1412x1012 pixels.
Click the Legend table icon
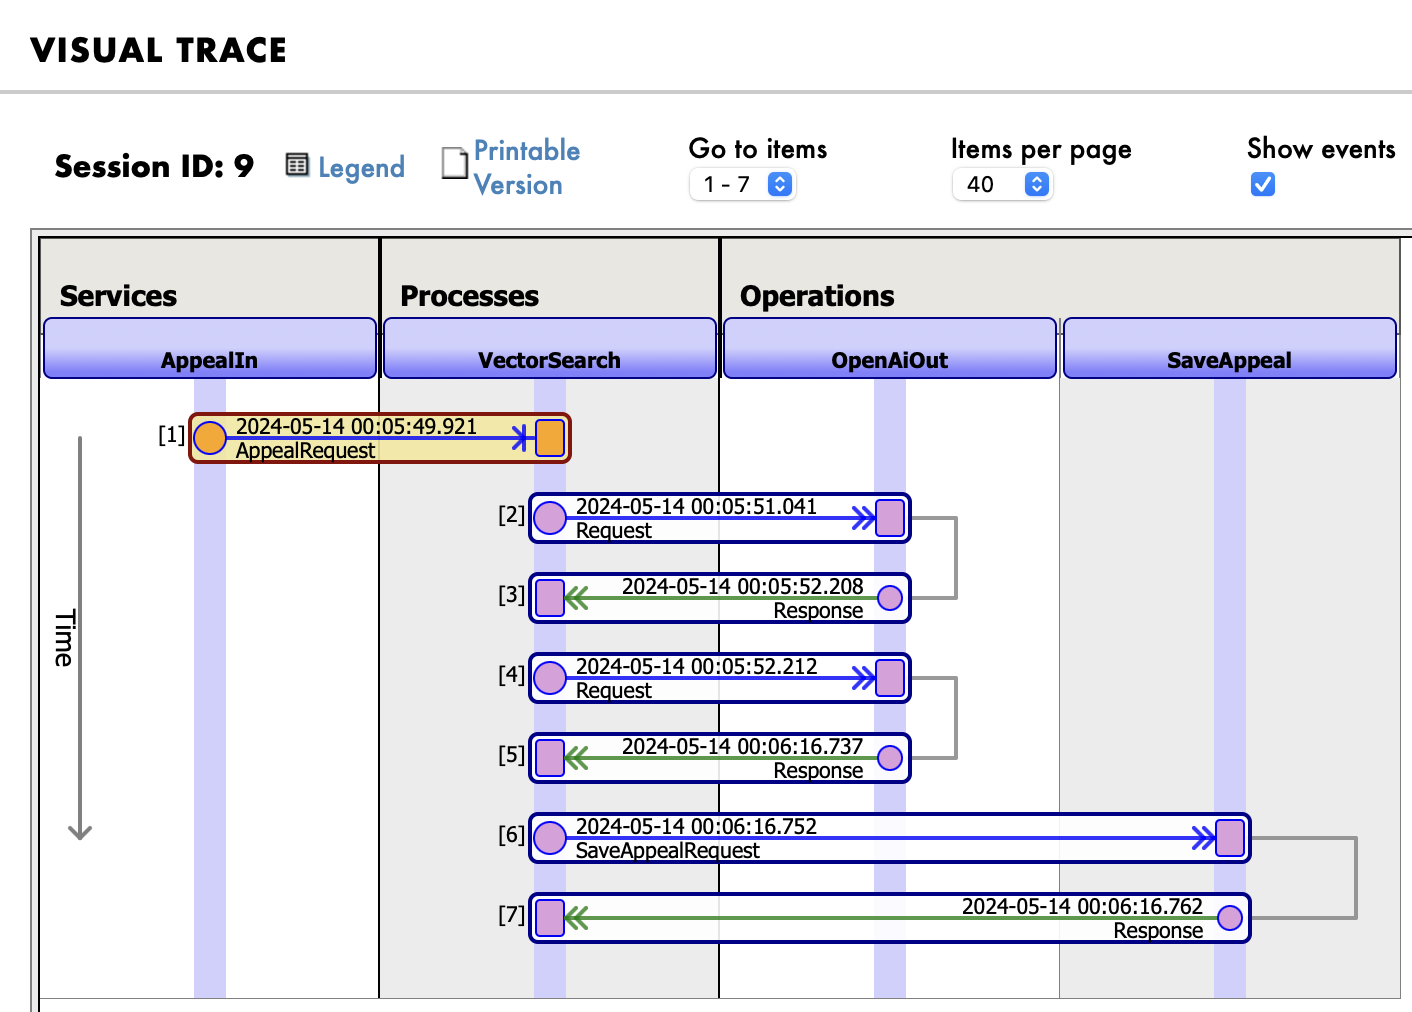pyautogui.click(x=297, y=165)
